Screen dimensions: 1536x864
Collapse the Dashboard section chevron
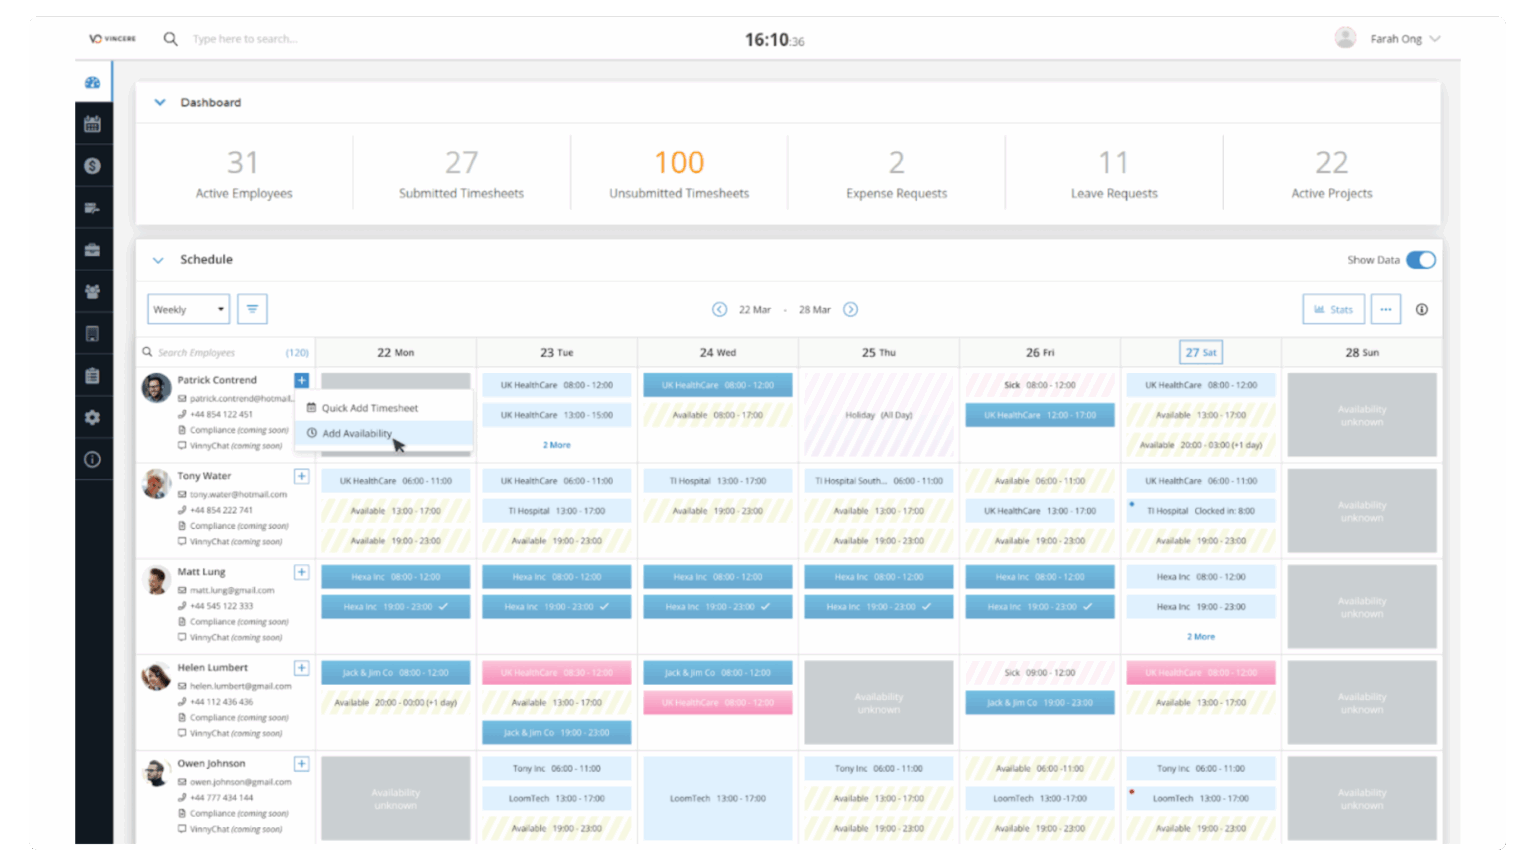pos(160,103)
